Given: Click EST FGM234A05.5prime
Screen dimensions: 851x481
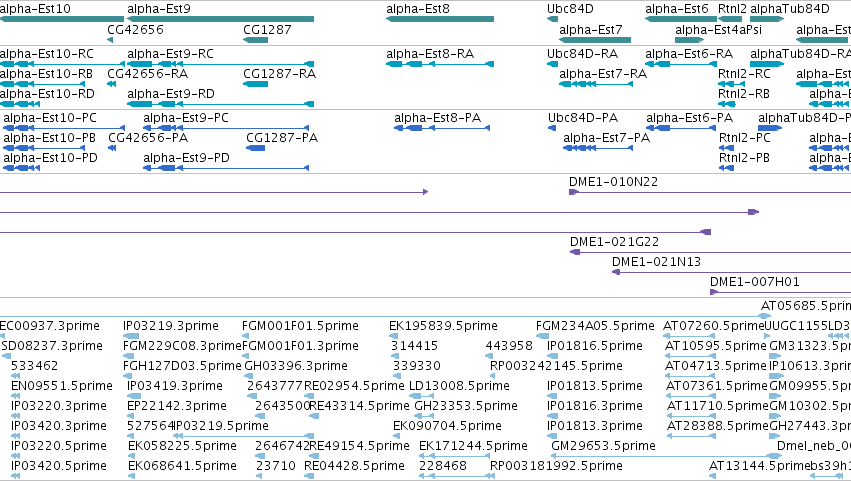Looking at the screenshot, I should pos(595,326).
